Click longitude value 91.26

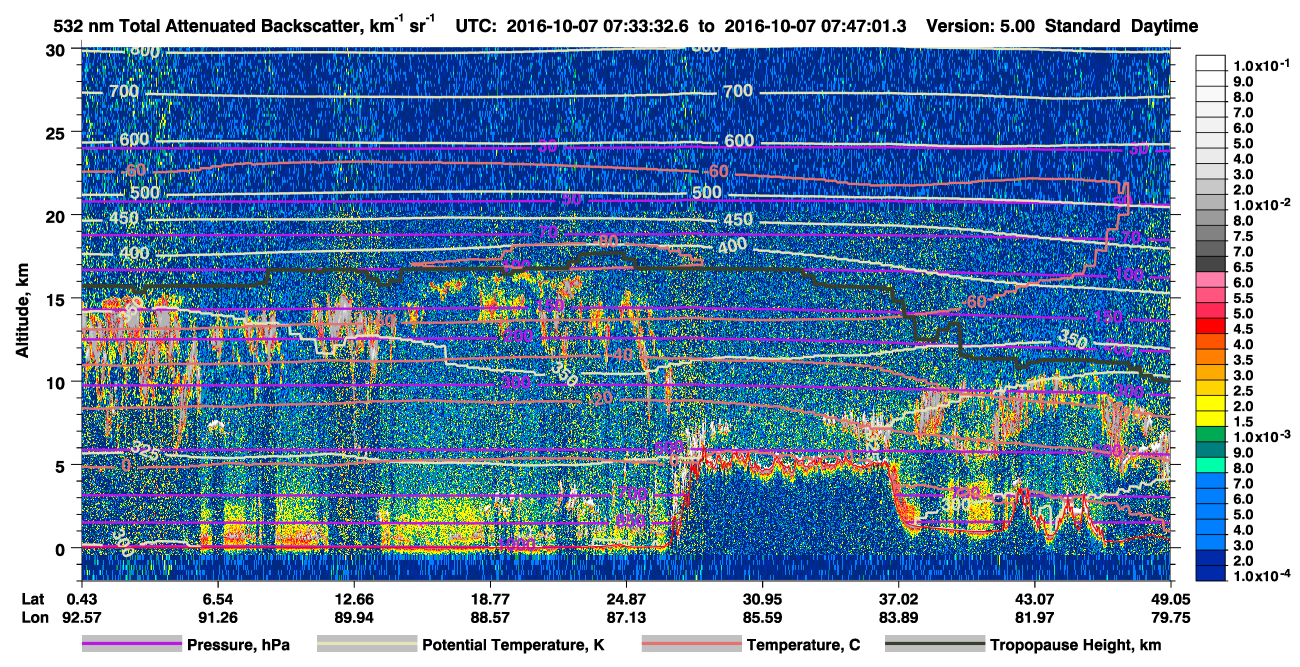click(x=217, y=616)
